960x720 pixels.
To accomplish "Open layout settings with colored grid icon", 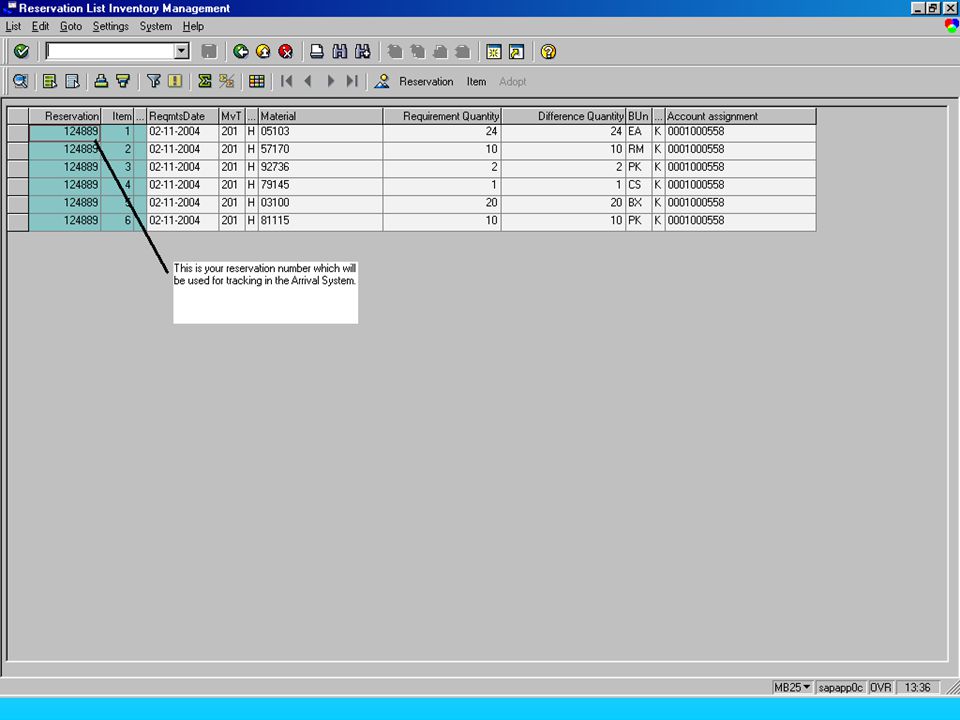I will [x=257, y=81].
